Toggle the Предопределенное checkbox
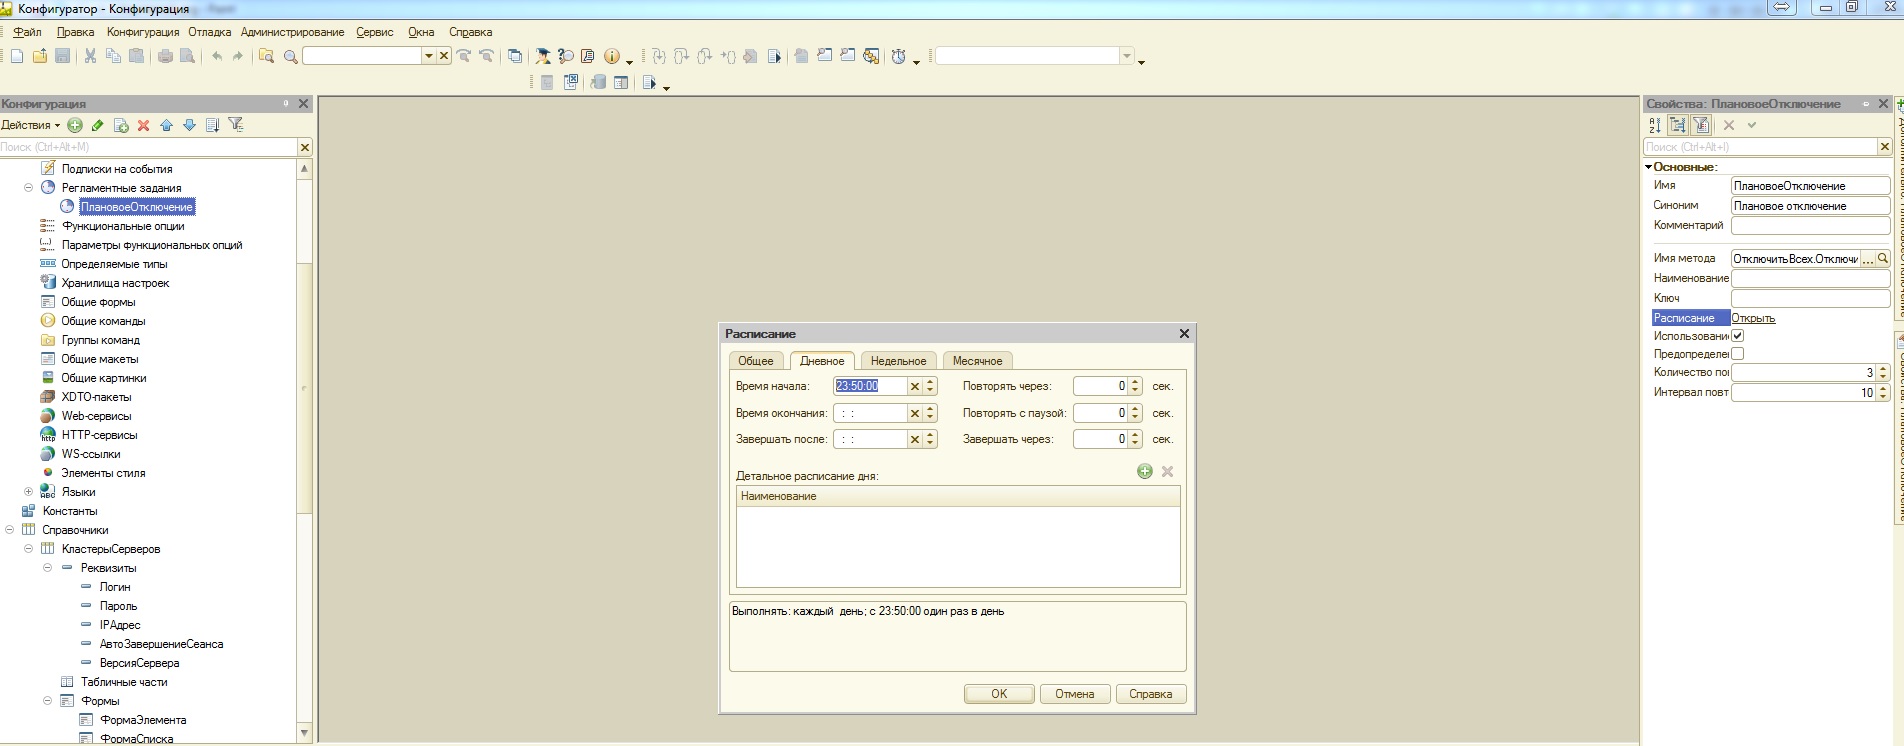This screenshot has height=746, width=1904. click(x=1738, y=354)
